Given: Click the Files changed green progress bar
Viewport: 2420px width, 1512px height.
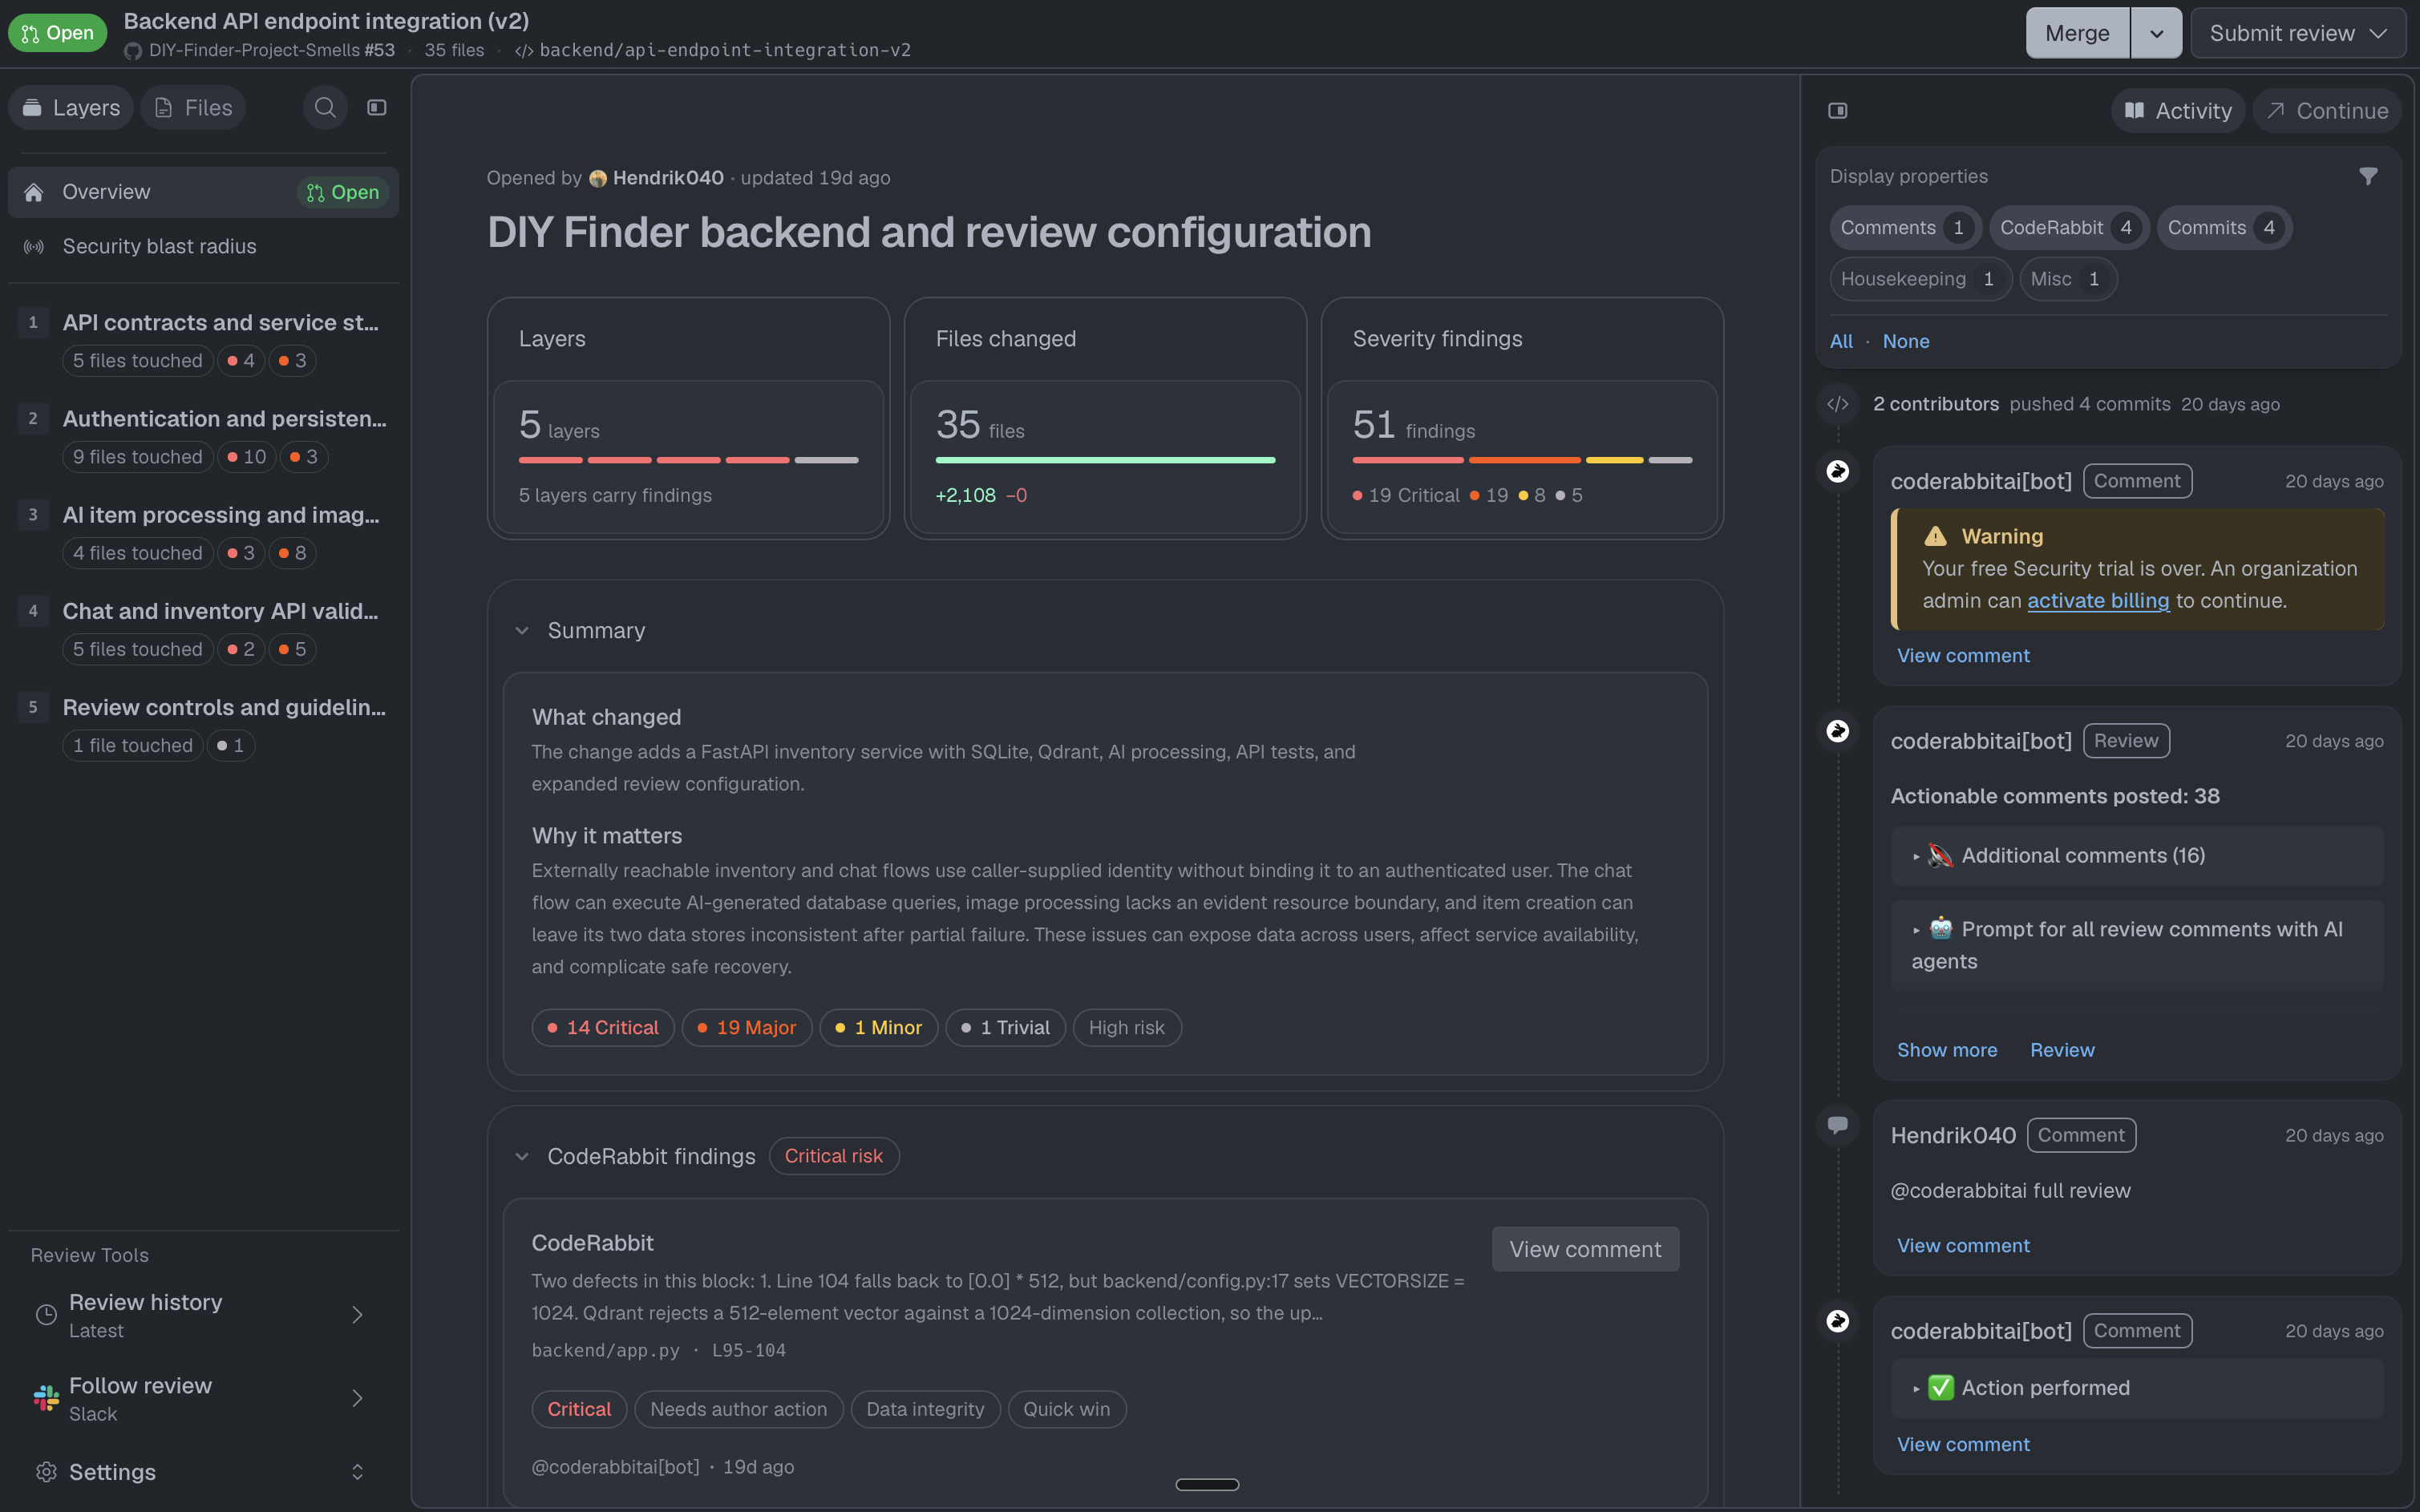Looking at the screenshot, I should 1105,460.
